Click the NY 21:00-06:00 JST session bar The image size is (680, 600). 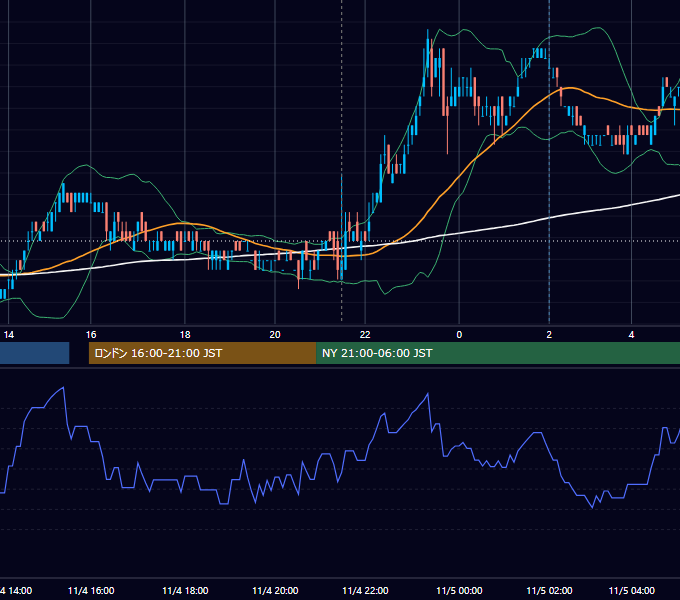coord(498,353)
